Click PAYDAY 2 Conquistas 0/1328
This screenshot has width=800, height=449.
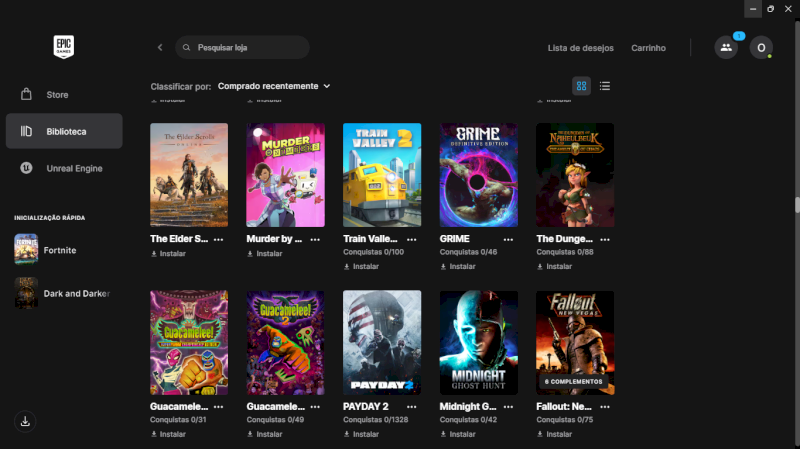click(376, 420)
